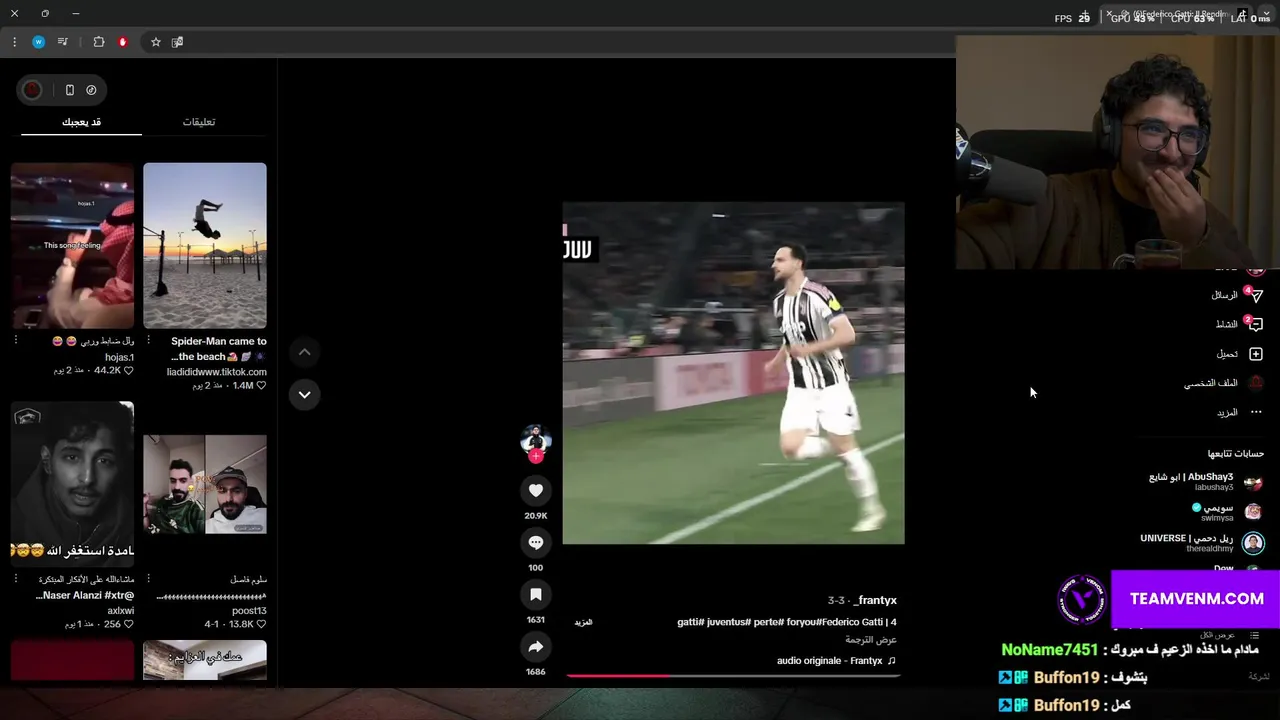Click the red profile avatar in pill bar
Viewport: 1280px width, 720px height.
pyautogui.click(x=32, y=90)
